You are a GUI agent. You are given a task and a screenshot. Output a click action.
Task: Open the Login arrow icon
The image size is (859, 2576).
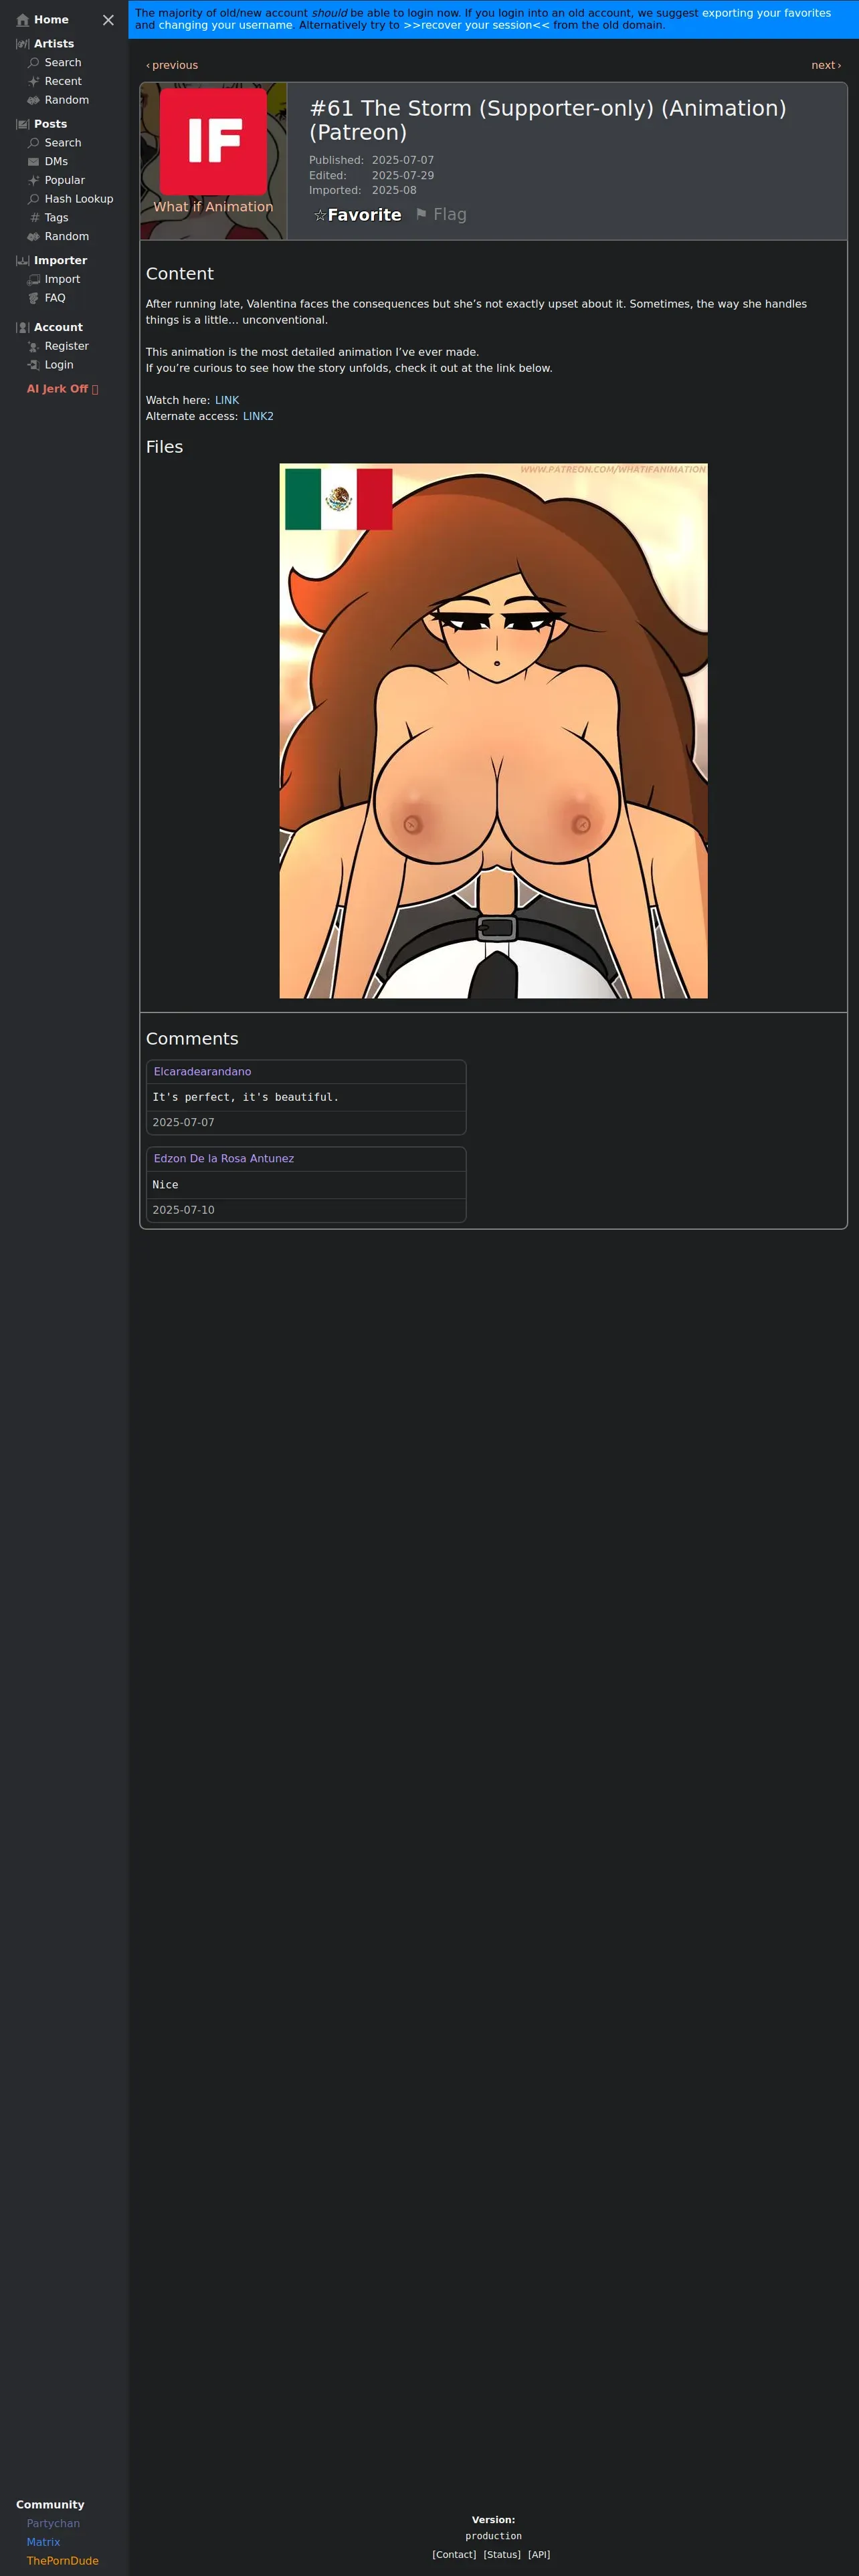coord(33,365)
